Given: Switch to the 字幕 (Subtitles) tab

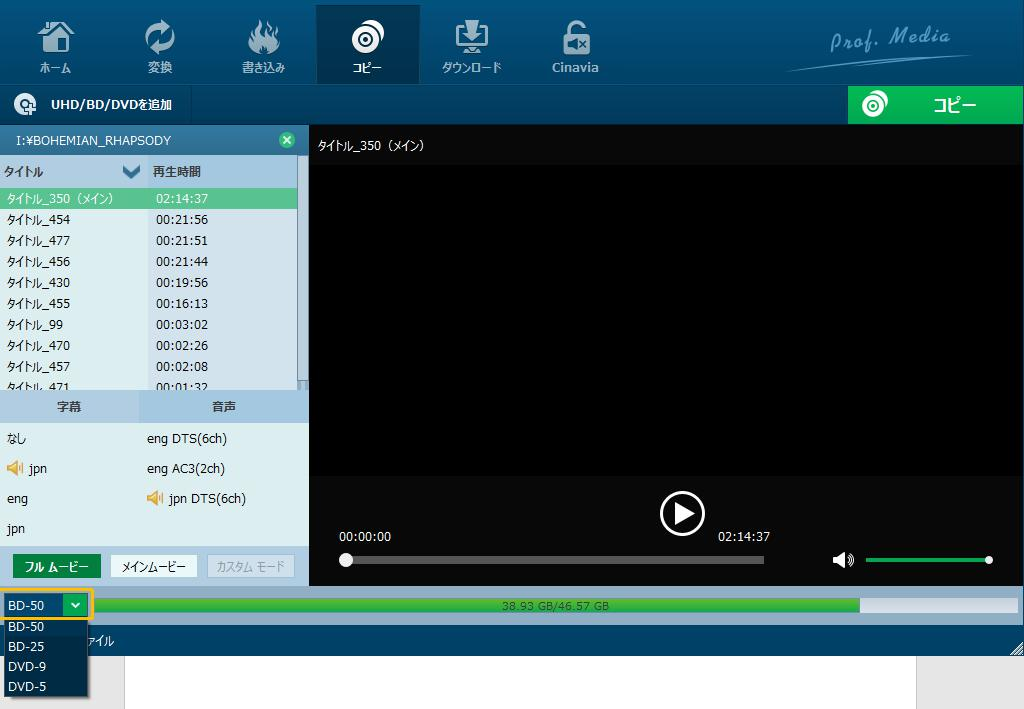Looking at the screenshot, I should pyautogui.click(x=68, y=406).
